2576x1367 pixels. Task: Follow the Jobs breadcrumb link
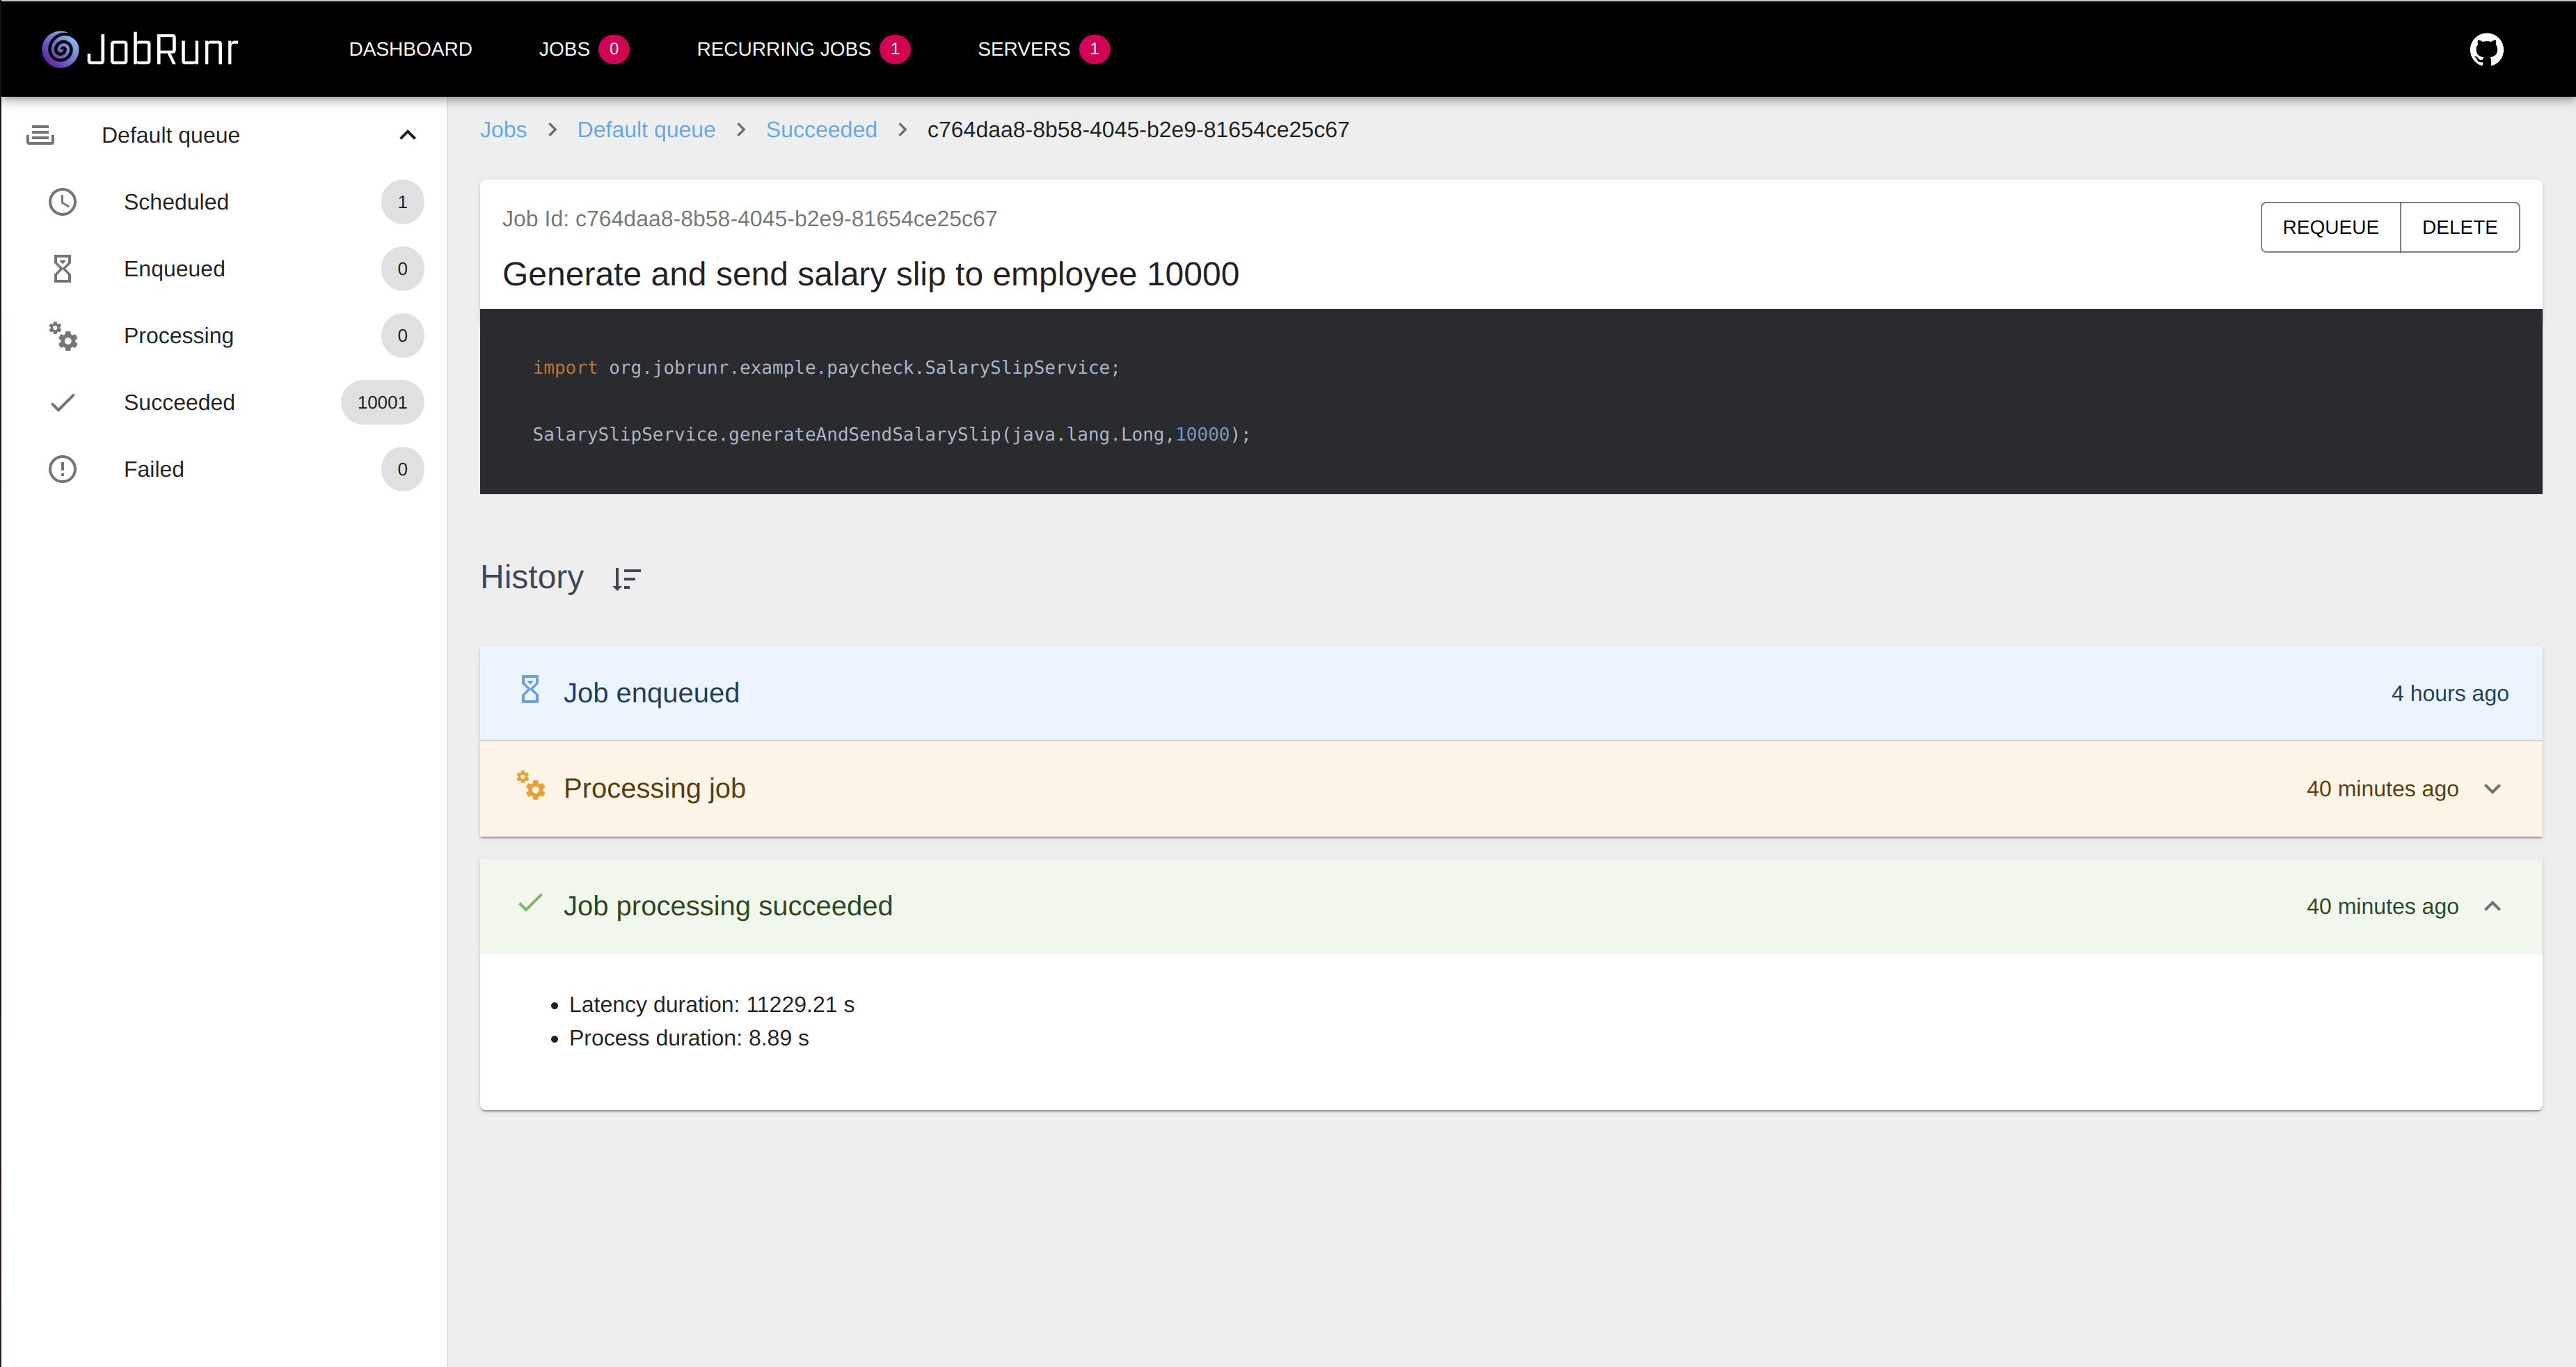click(x=503, y=130)
